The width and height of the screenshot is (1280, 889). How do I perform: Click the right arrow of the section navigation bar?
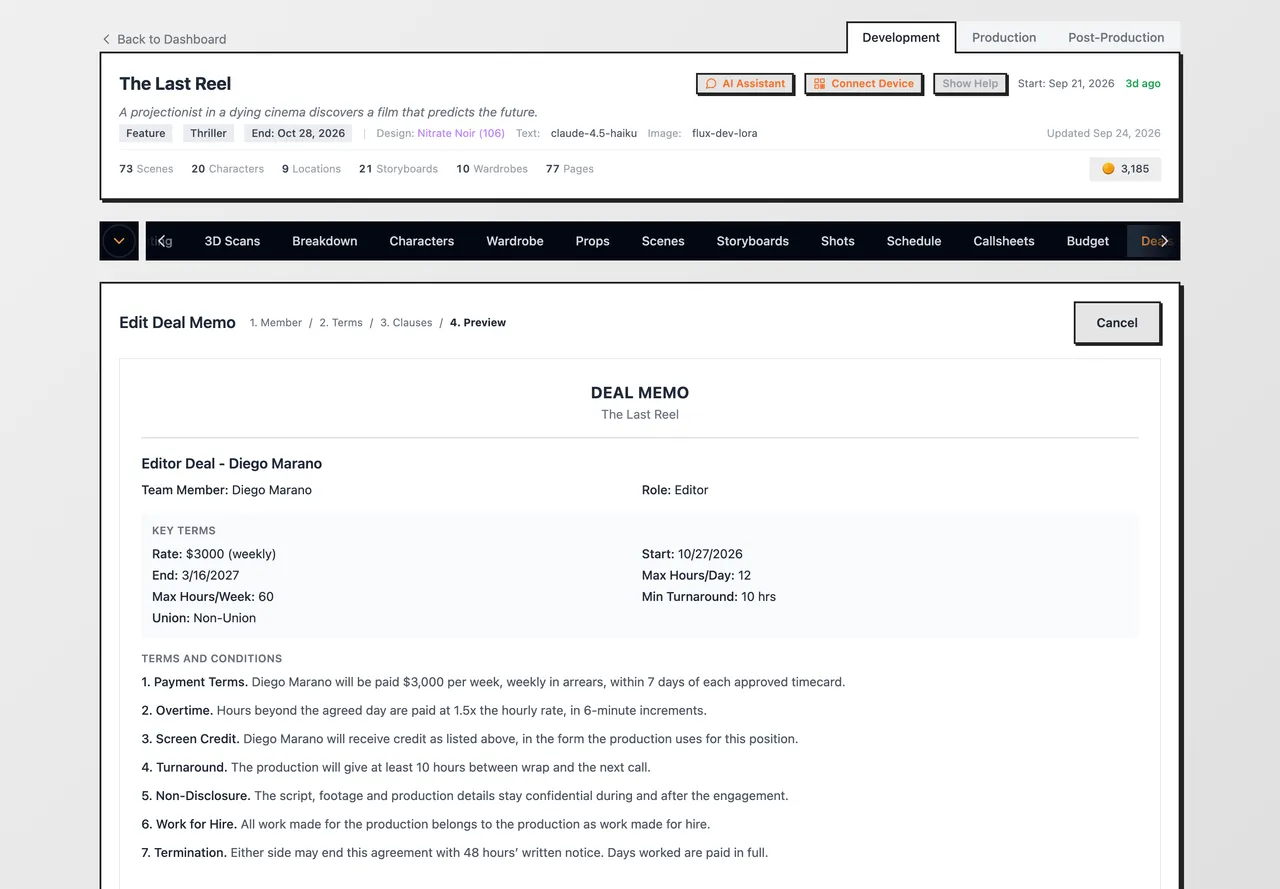click(1164, 241)
